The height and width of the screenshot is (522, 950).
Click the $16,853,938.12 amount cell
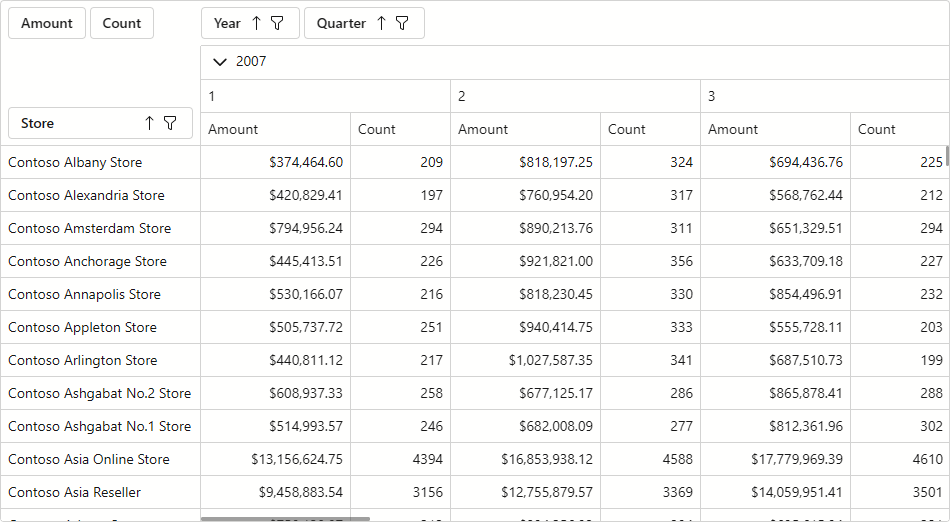(526, 459)
